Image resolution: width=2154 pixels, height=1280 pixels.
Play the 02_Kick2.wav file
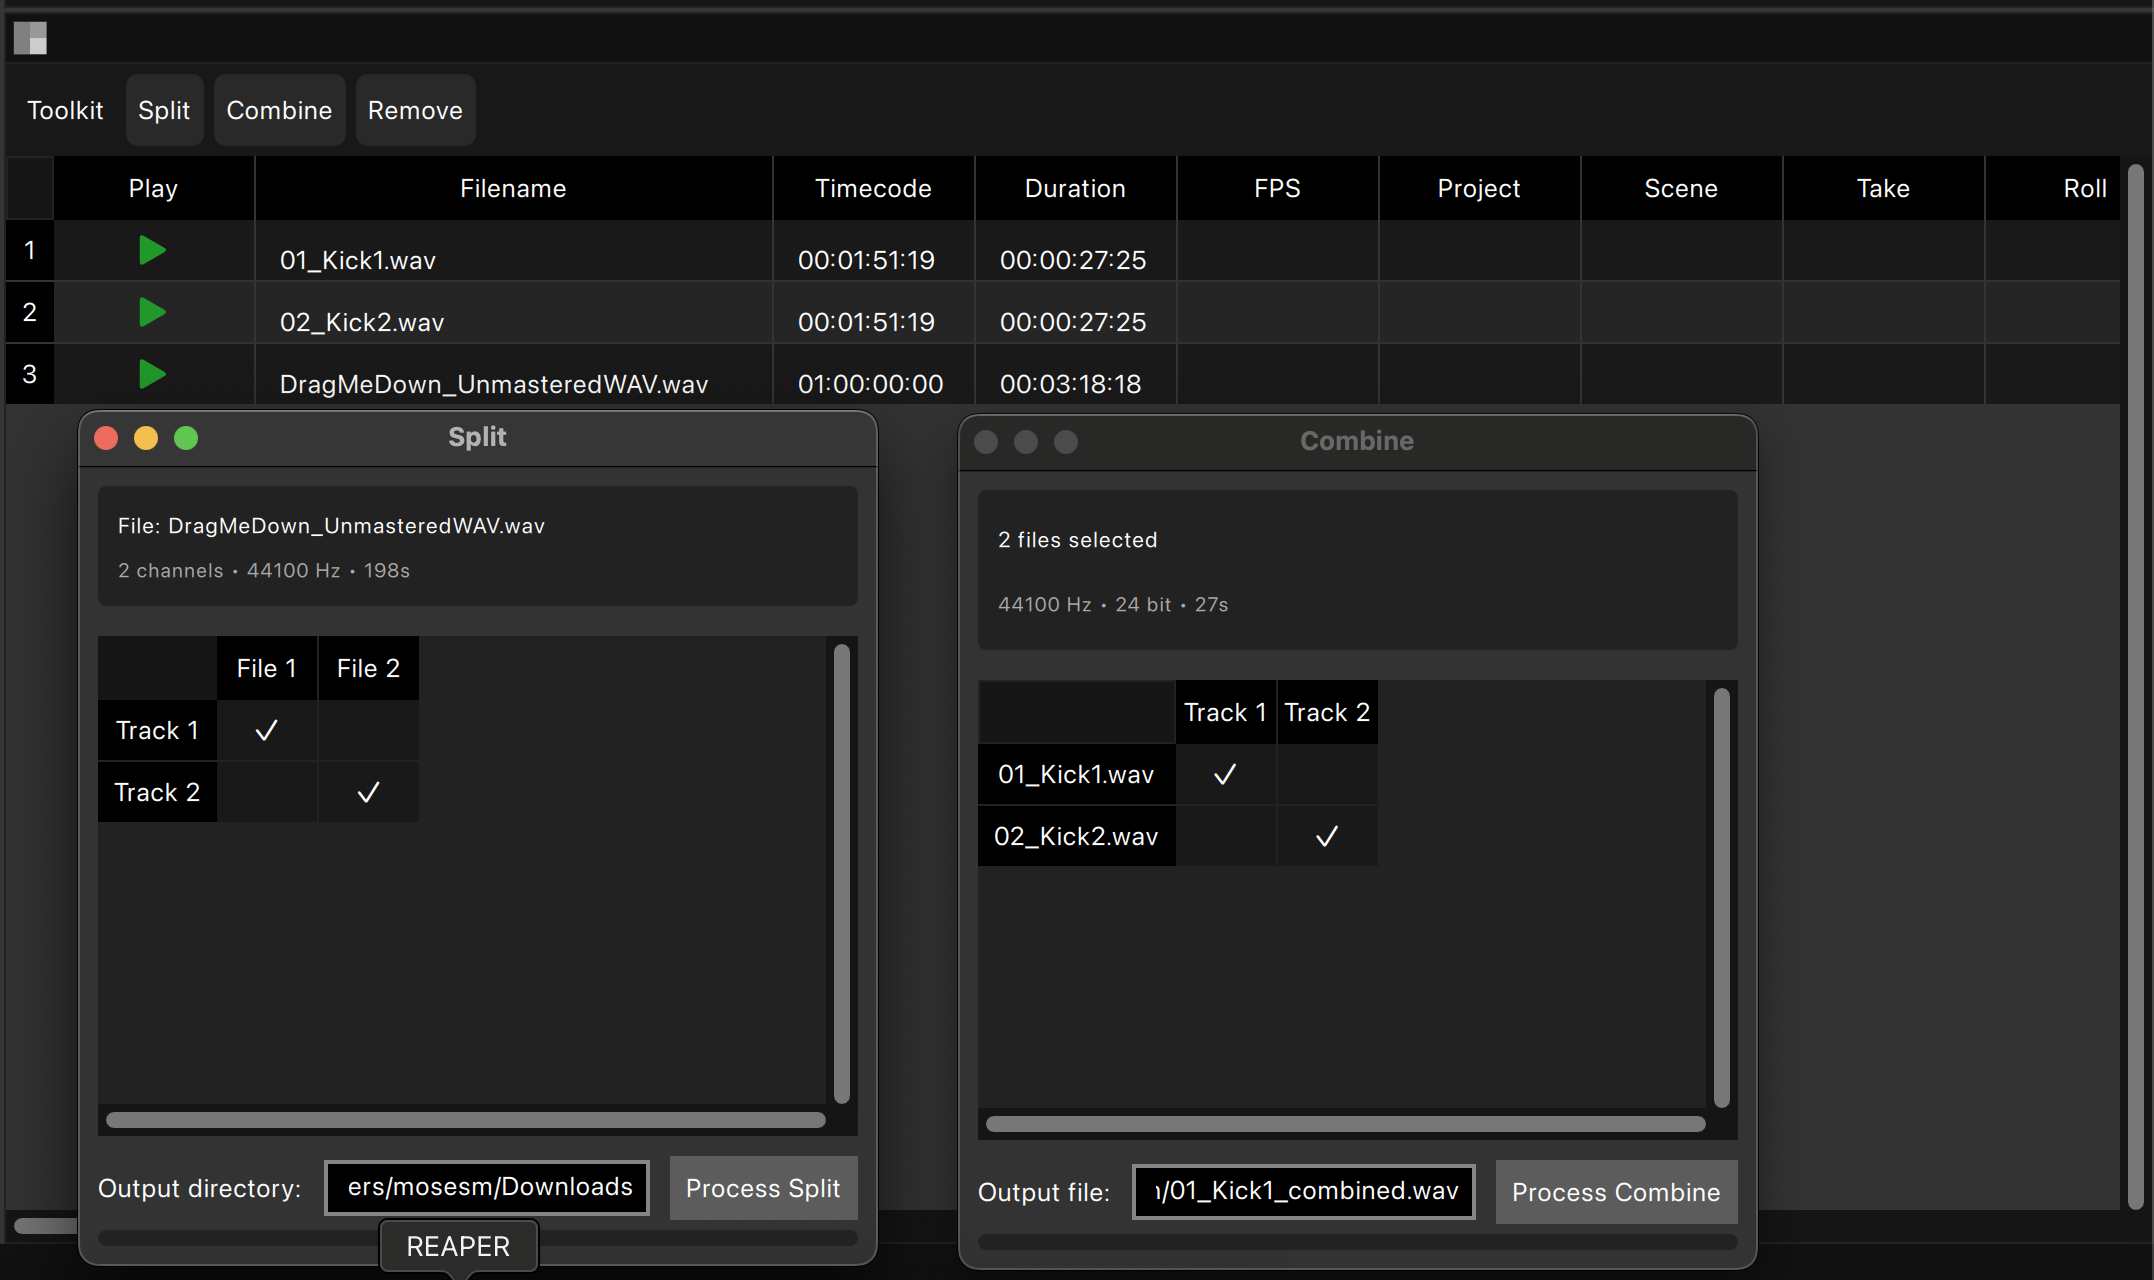pyautogui.click(x=152, y=312)
